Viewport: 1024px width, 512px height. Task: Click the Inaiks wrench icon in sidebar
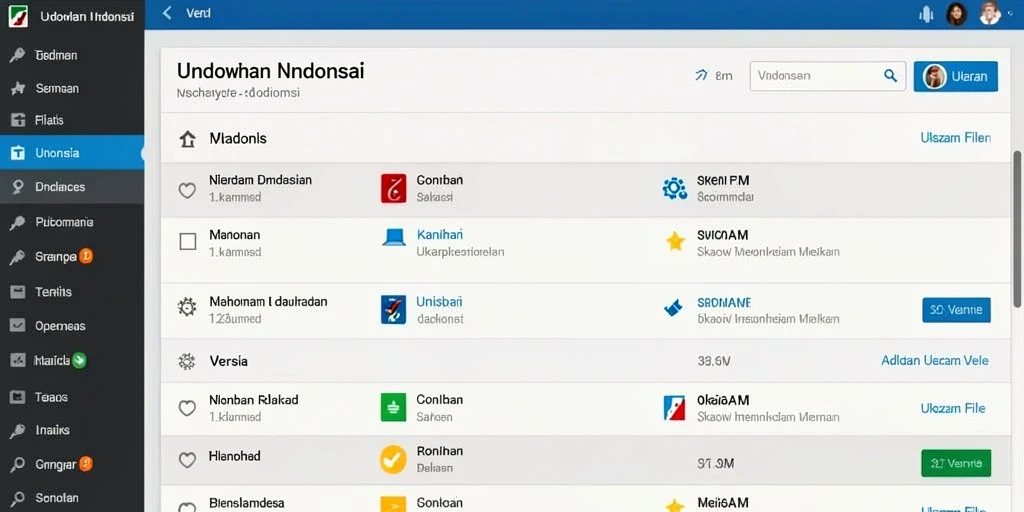(17, 430)
